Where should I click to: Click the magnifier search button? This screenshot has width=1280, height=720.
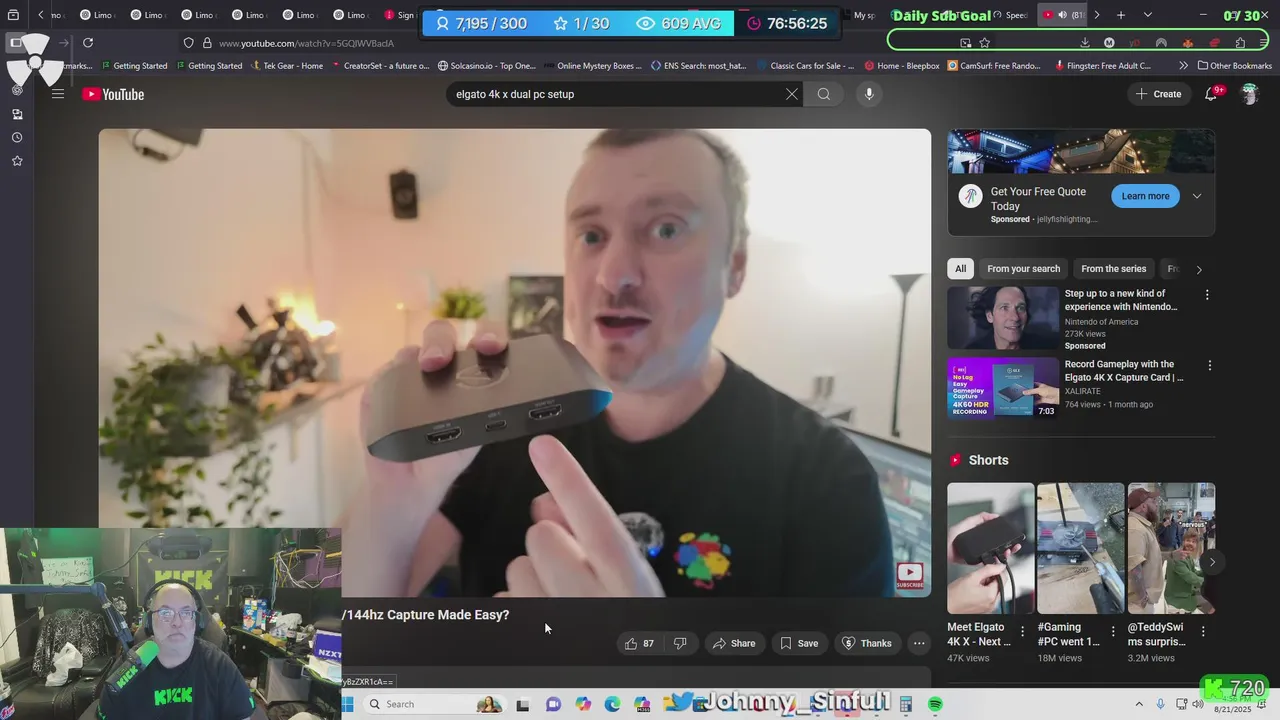[823, 94]
